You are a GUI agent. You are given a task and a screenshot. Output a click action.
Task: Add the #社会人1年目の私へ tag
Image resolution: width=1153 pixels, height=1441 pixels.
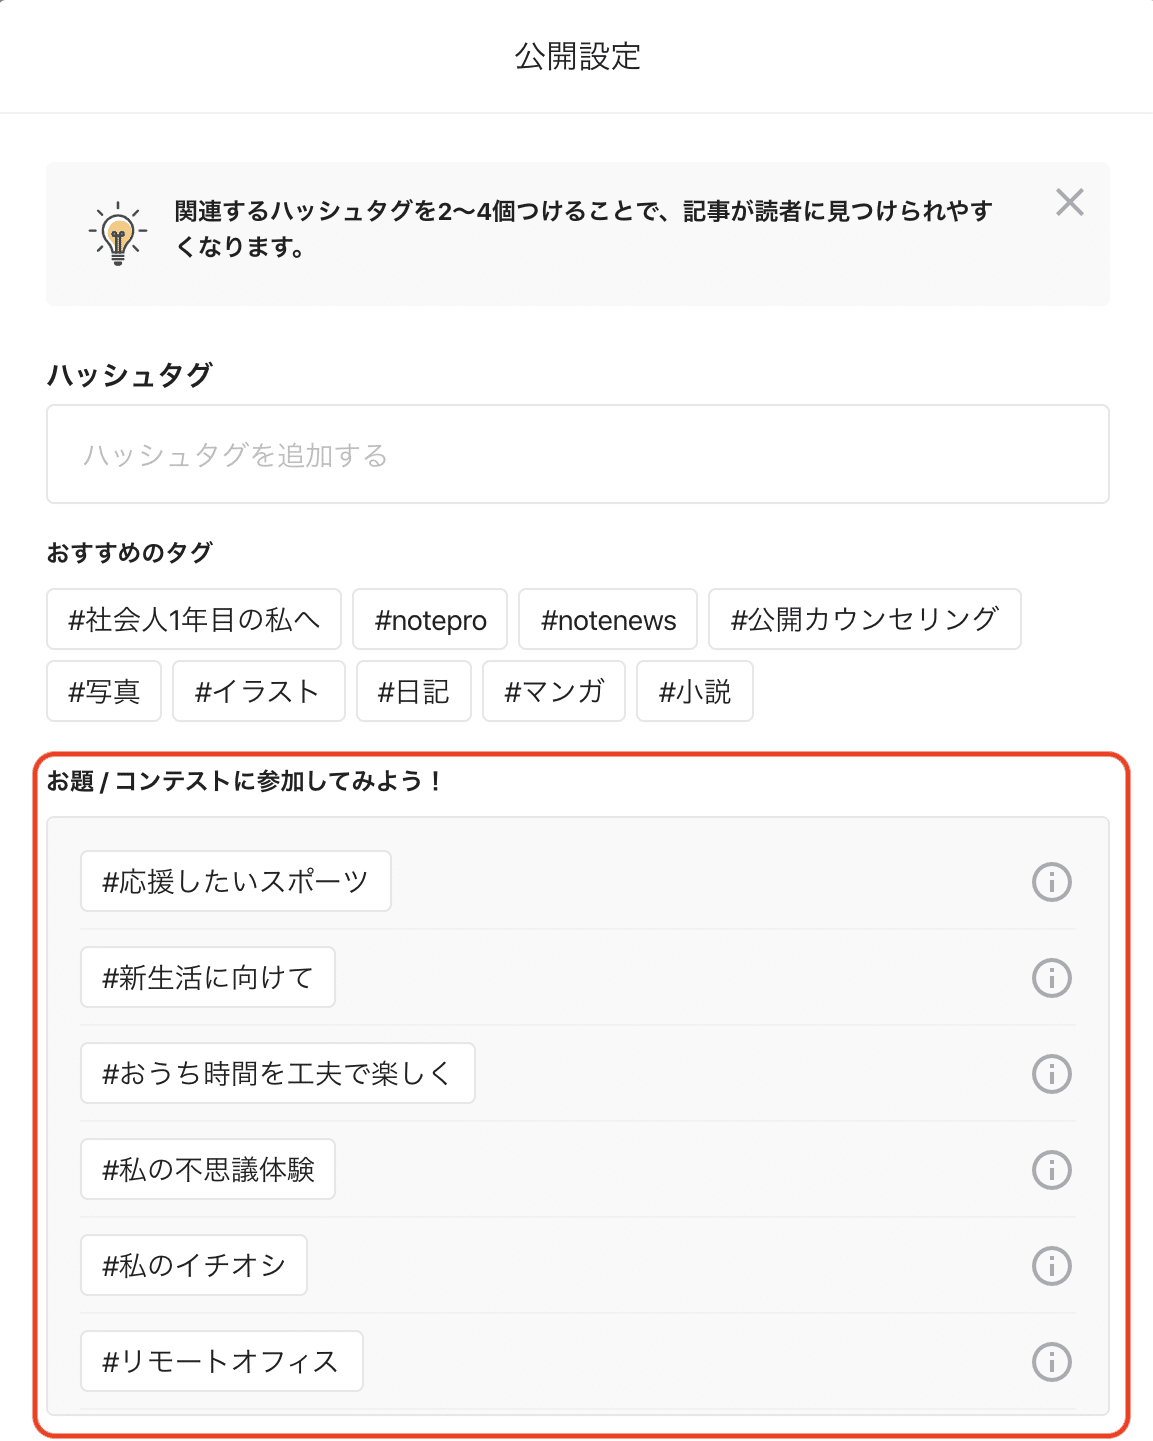click(x=193, y=620)
